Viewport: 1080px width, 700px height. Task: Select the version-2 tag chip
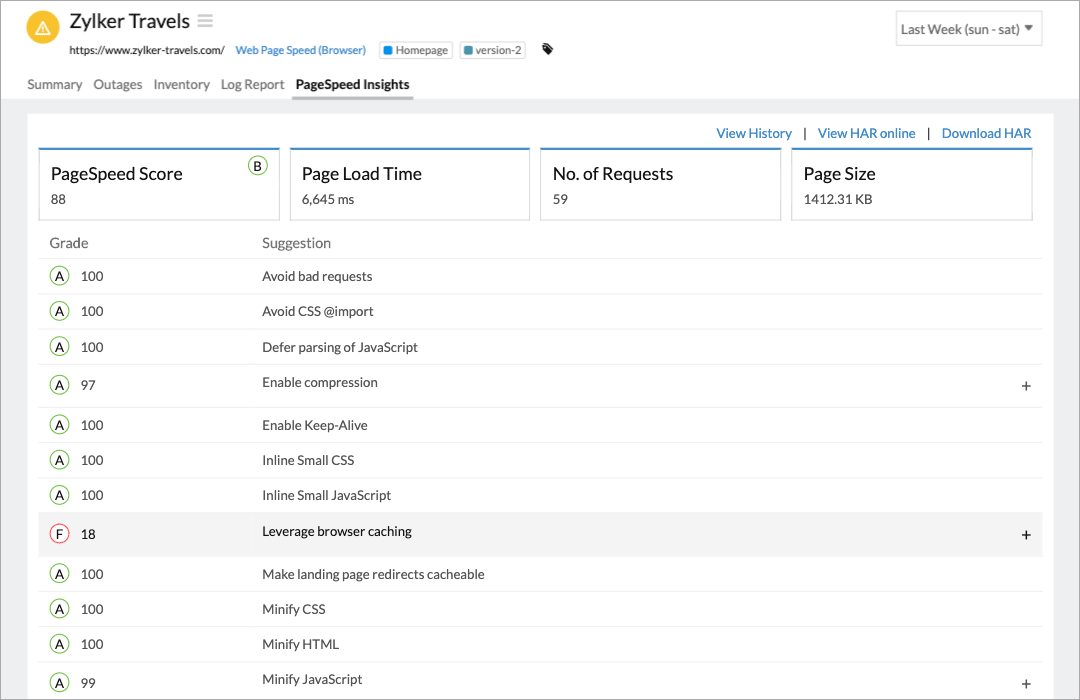point(491,49)
